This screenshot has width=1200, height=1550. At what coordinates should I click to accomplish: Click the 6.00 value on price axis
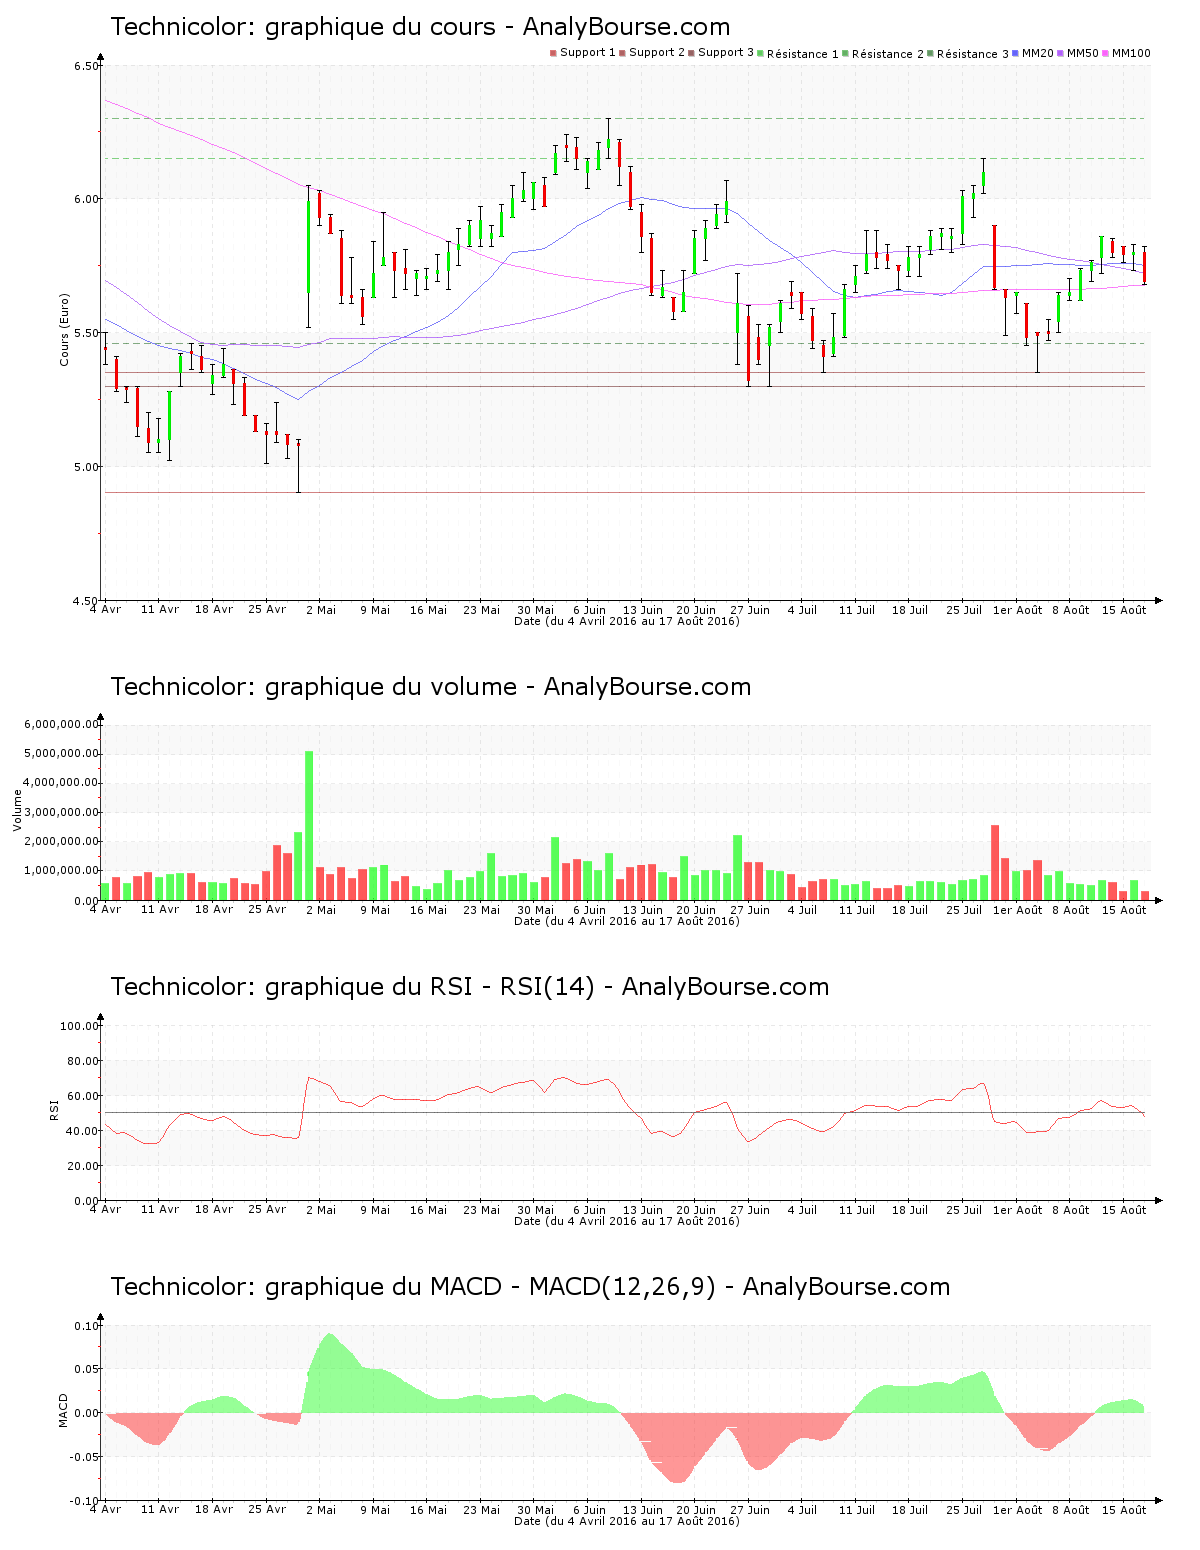tap(86, 199)
